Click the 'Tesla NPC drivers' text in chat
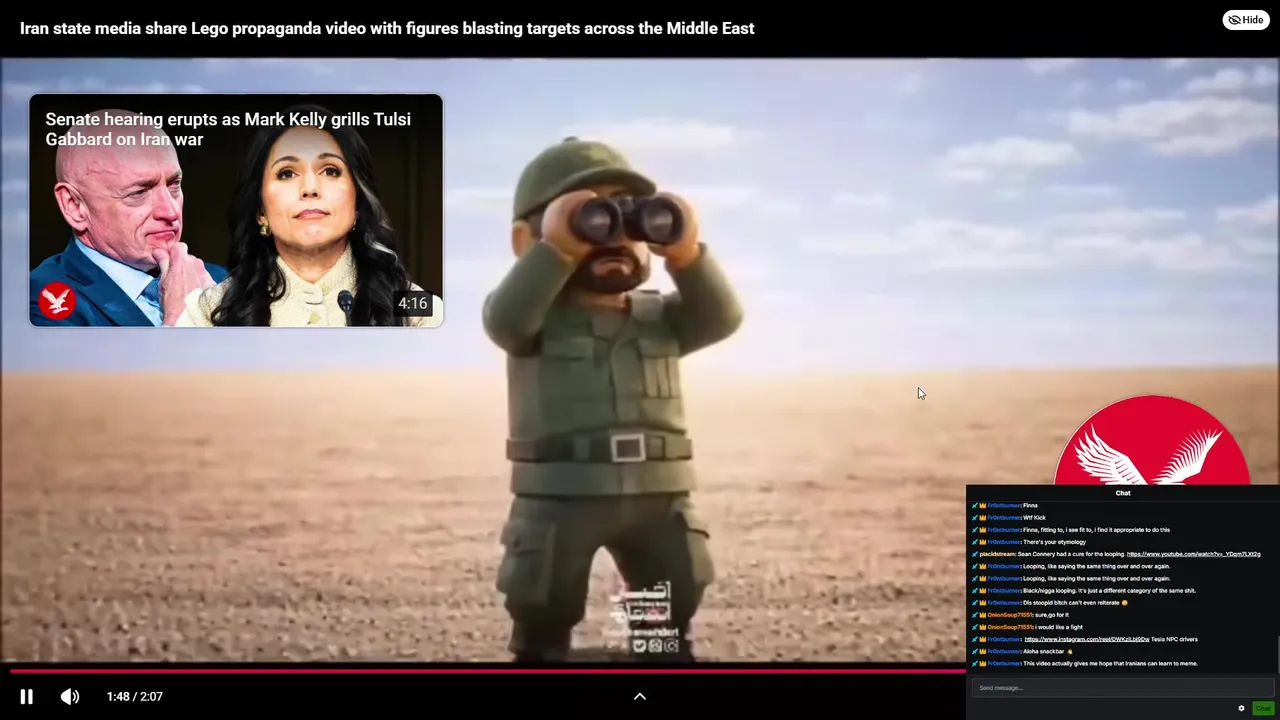The height and width of the screenshot is (720, 1280). point(1174,639)
